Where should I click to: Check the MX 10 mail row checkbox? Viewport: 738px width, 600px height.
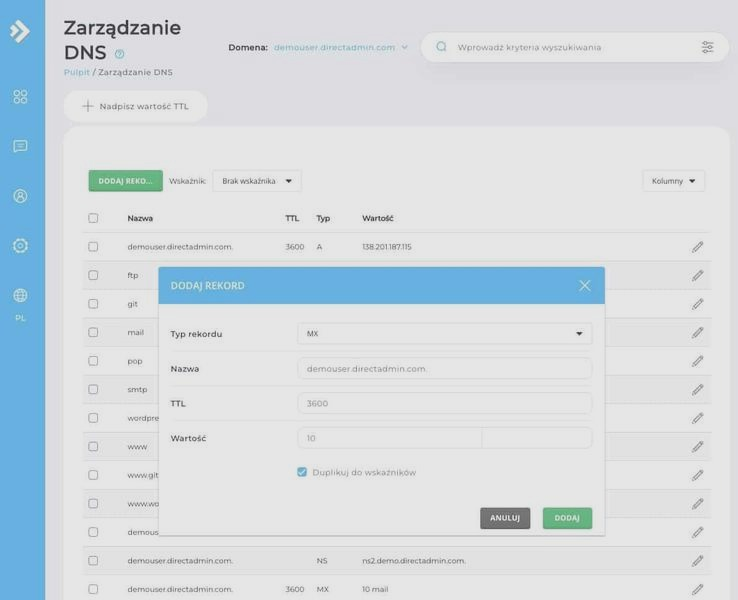coord(93,589)
